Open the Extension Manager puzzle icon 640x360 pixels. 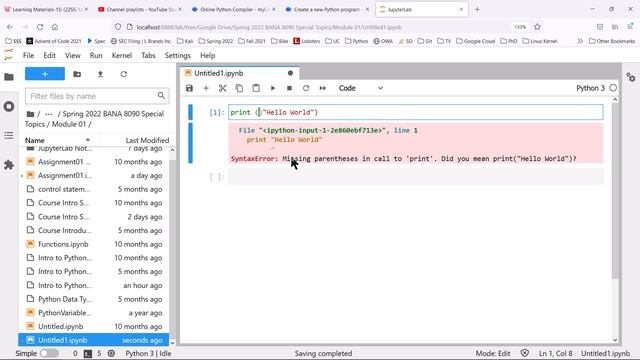9,165
